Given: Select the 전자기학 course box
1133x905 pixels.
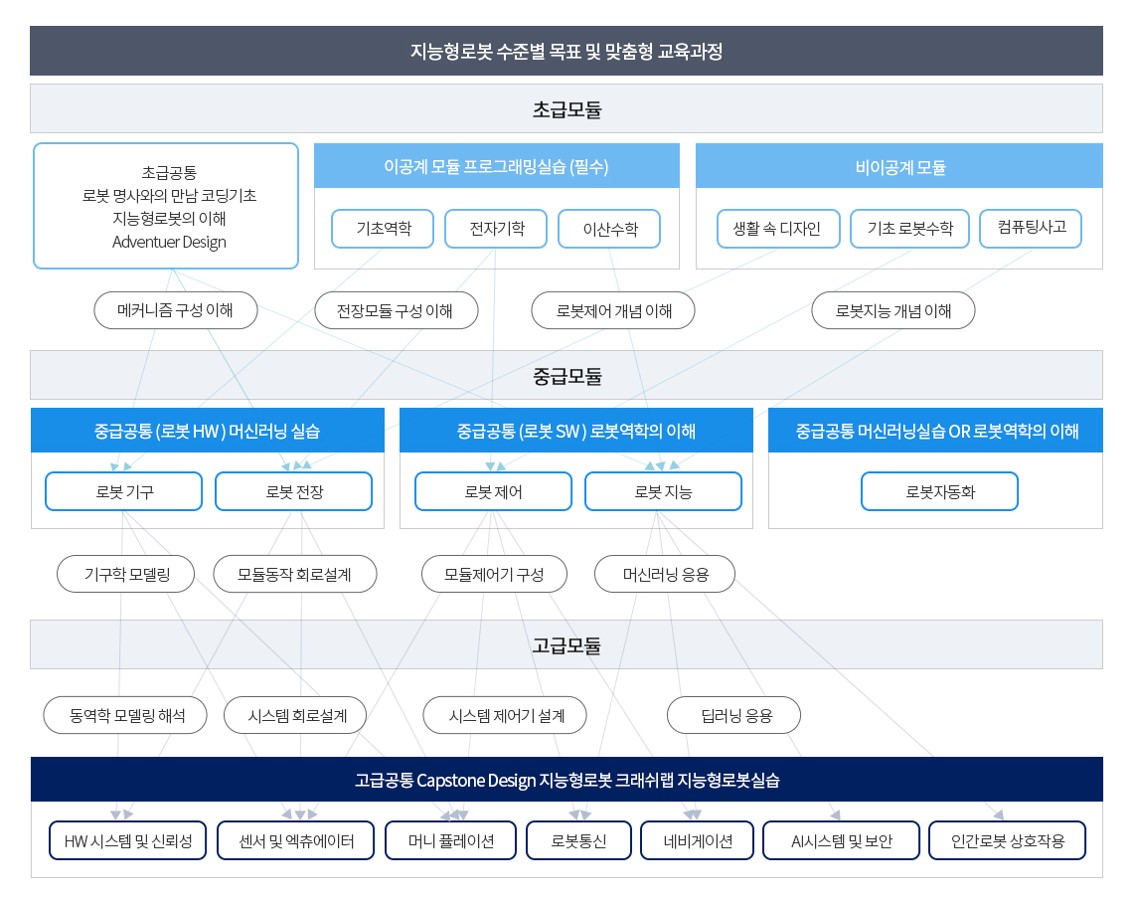Looking at the screenshot, I should 496,229.
